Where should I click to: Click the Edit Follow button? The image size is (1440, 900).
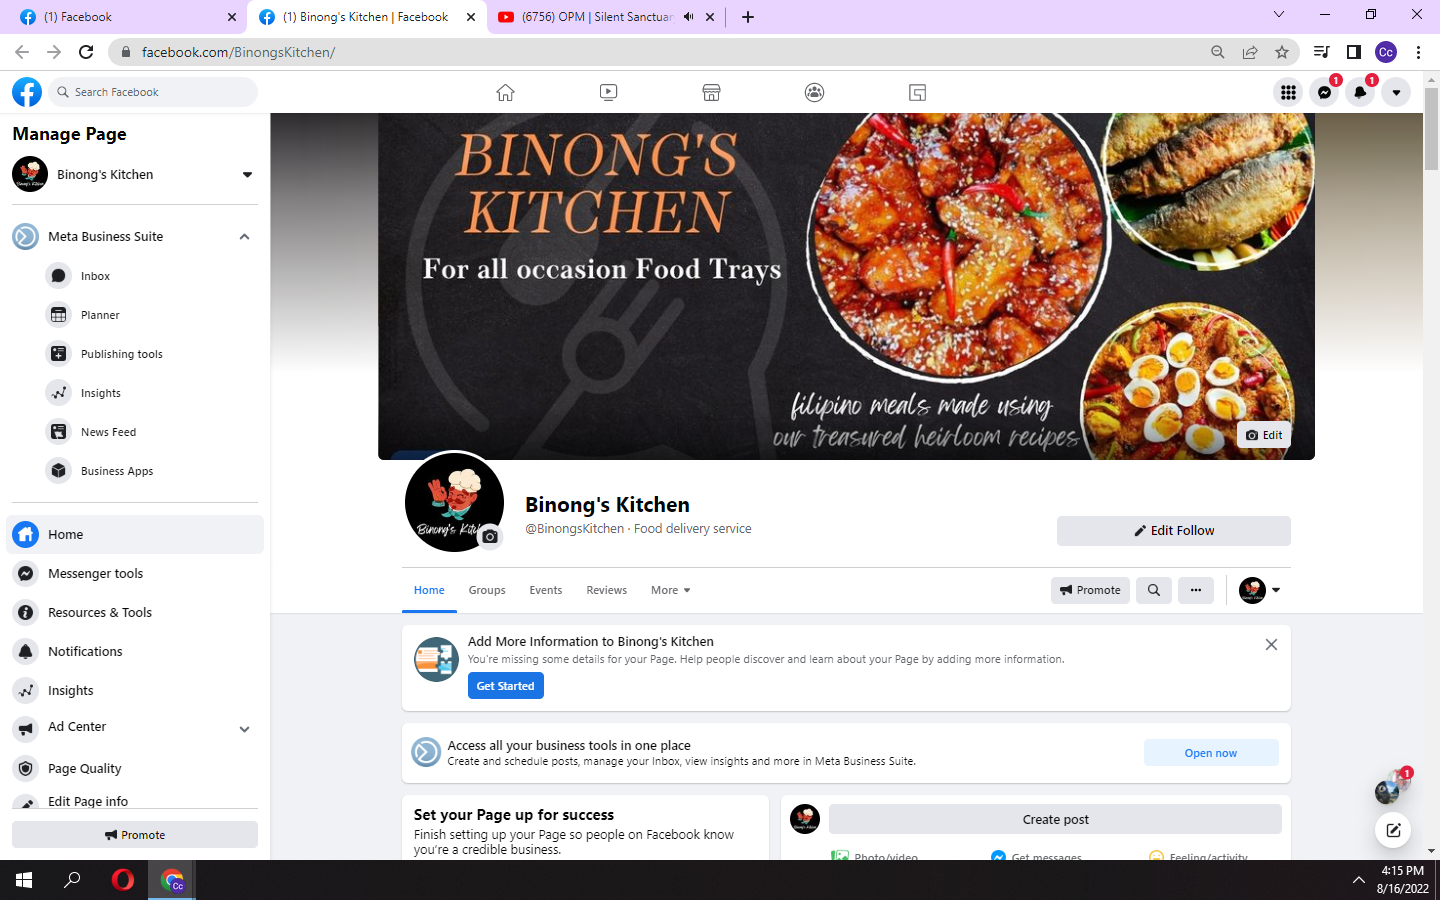1174,531
